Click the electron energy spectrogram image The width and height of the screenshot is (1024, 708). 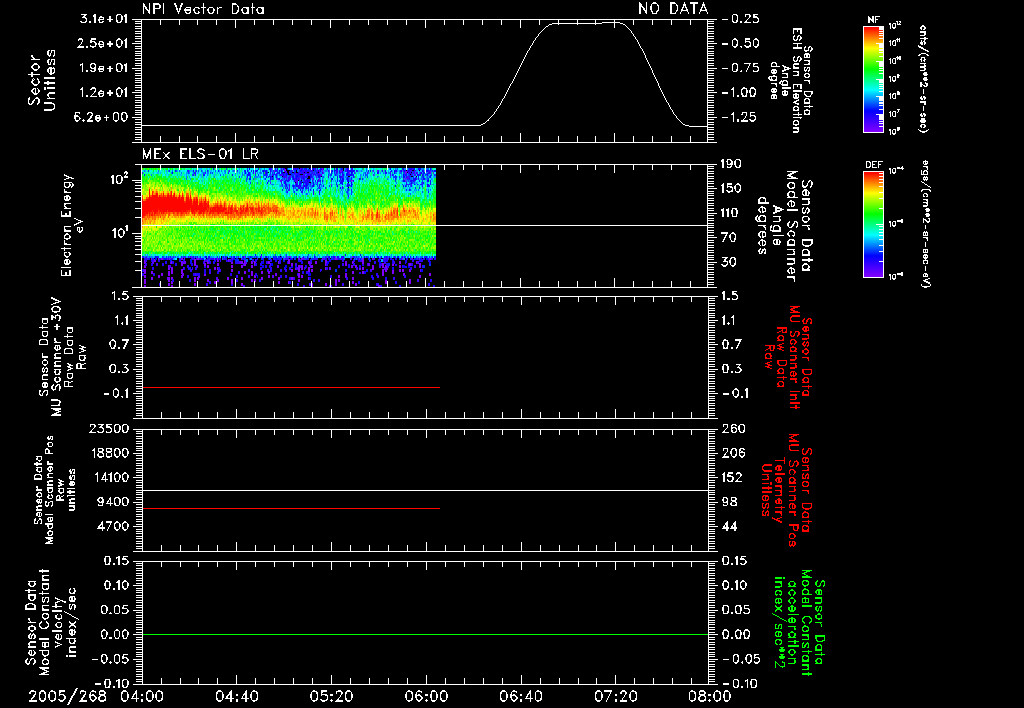(289, 227)
